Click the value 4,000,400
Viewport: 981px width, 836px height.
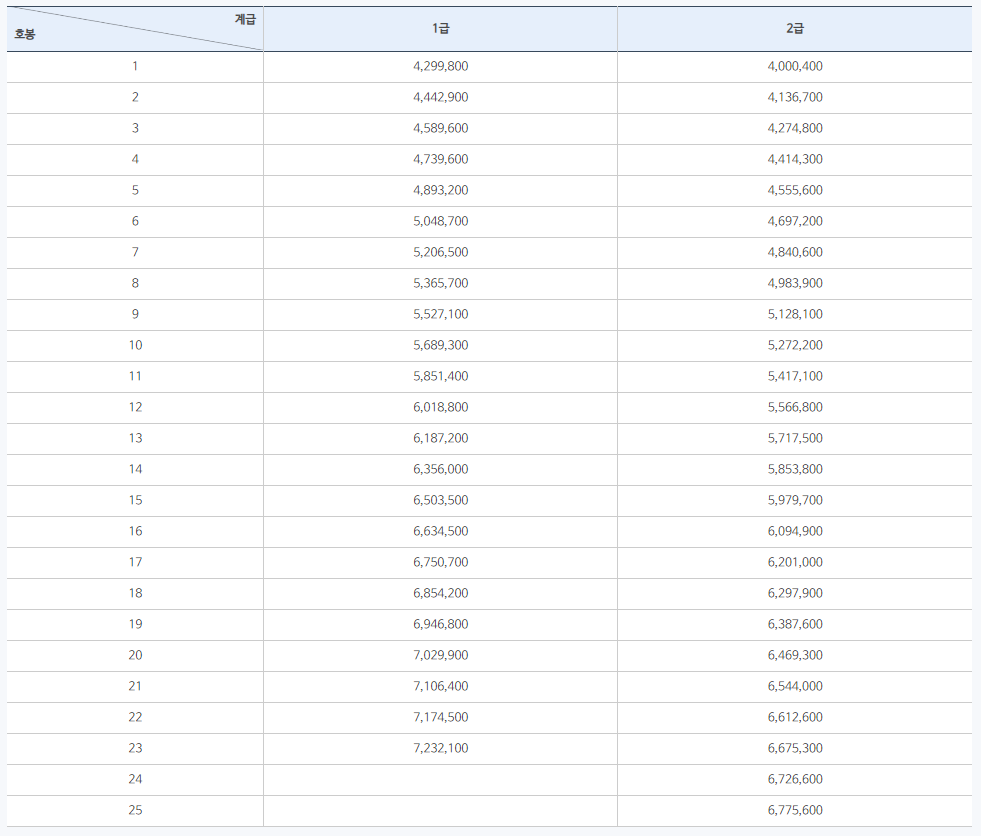pos(795,66)
